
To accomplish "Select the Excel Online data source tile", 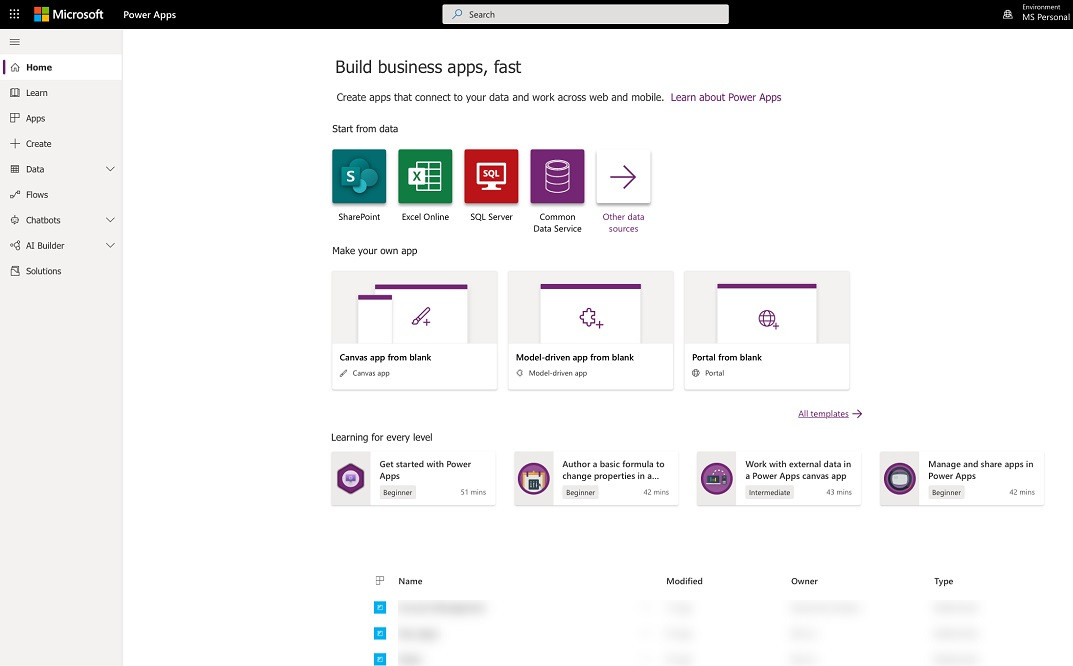I will coord(425,177).
